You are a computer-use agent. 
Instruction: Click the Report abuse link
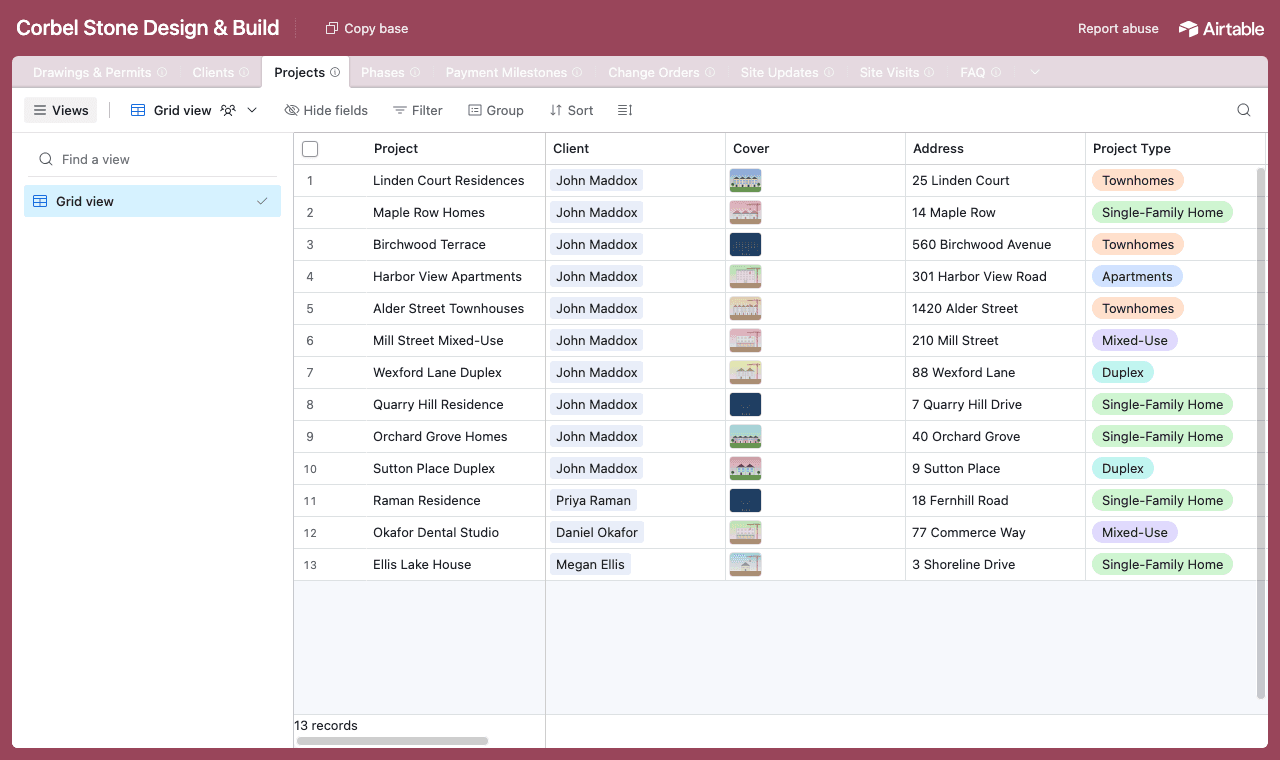[1118, 29]
